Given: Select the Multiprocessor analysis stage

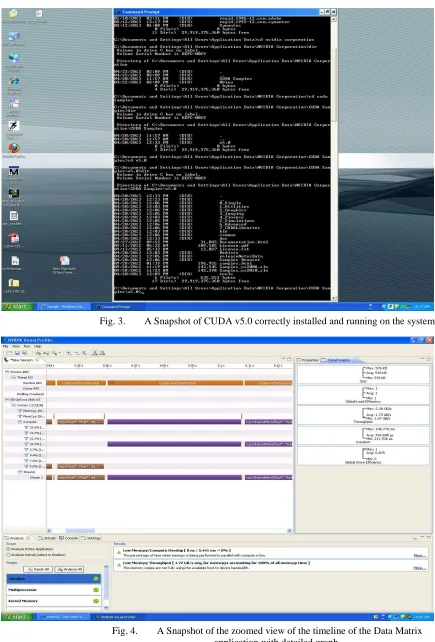Looking at the screenshot, I should [54, 590].
